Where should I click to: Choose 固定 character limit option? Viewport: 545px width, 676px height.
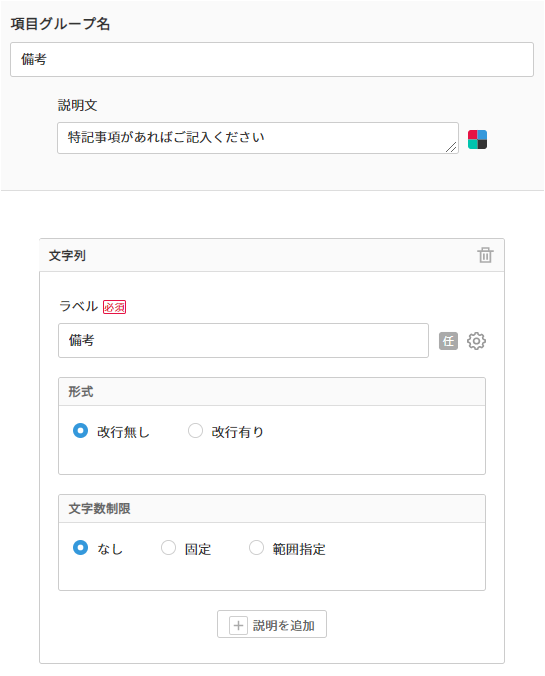168,548
